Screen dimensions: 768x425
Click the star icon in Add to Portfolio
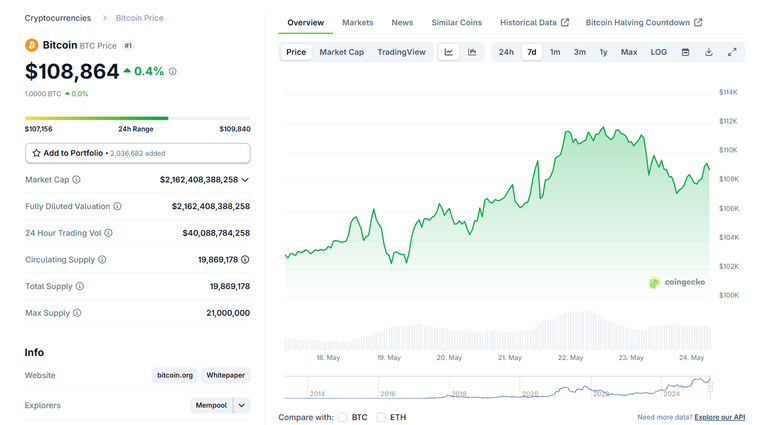tap(36, 153)
